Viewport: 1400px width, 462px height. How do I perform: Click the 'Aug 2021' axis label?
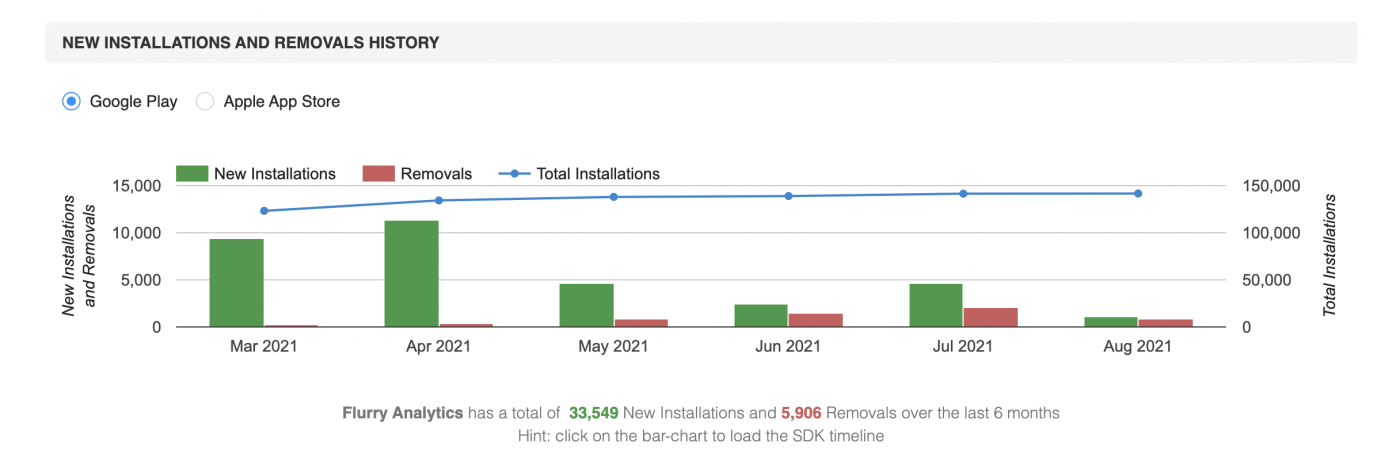(1138, 347)
